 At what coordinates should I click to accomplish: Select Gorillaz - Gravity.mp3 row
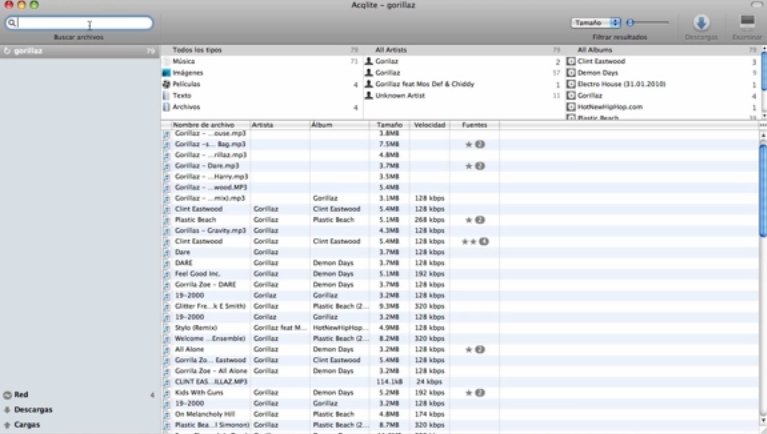pyautogui.click(x=460, y=230)
